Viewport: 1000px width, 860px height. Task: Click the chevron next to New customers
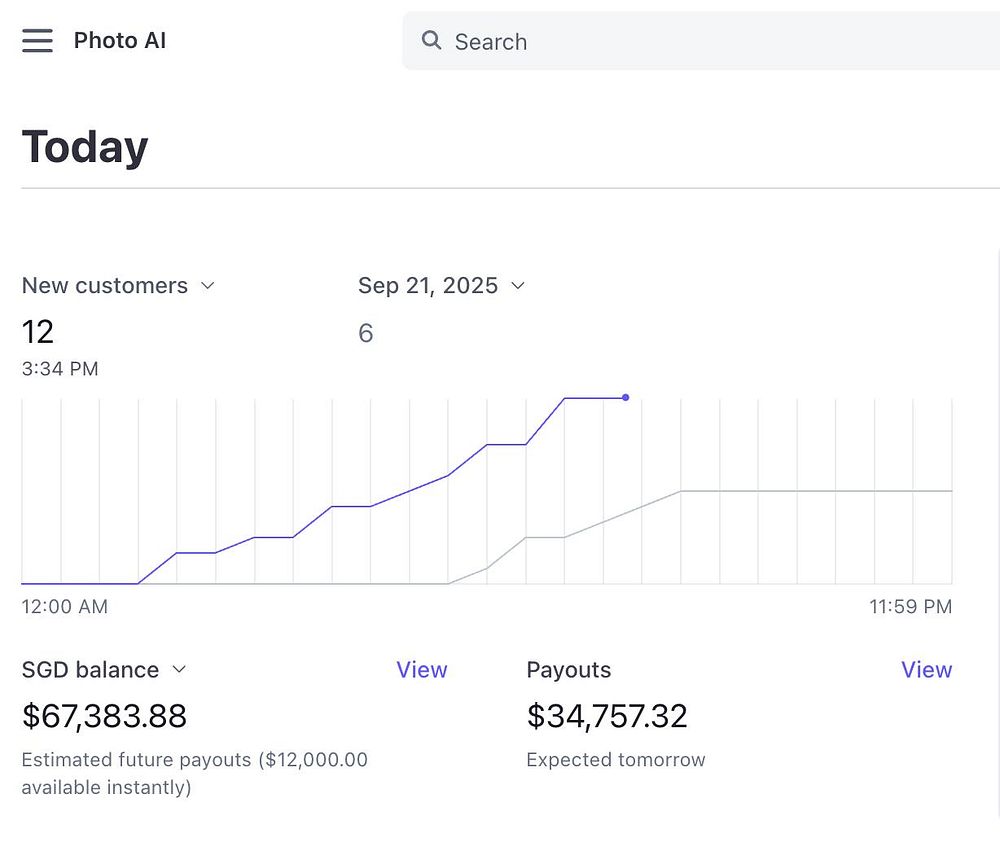[x=208, y=286]
